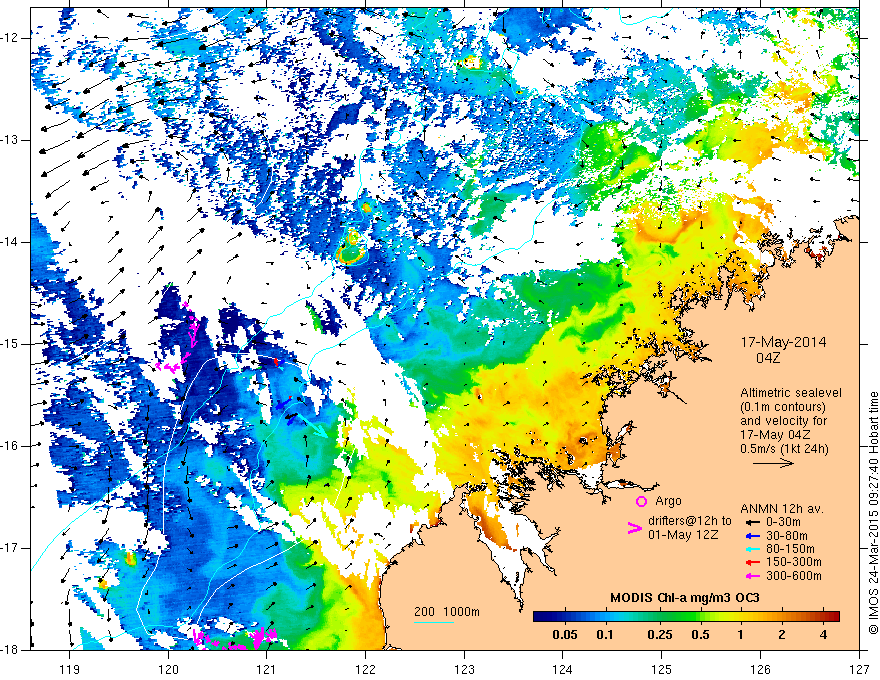The width and height of the screenshot is (880, 680).
Task: Click the '125' longitude axis label
Action: (x=662, y=669)
